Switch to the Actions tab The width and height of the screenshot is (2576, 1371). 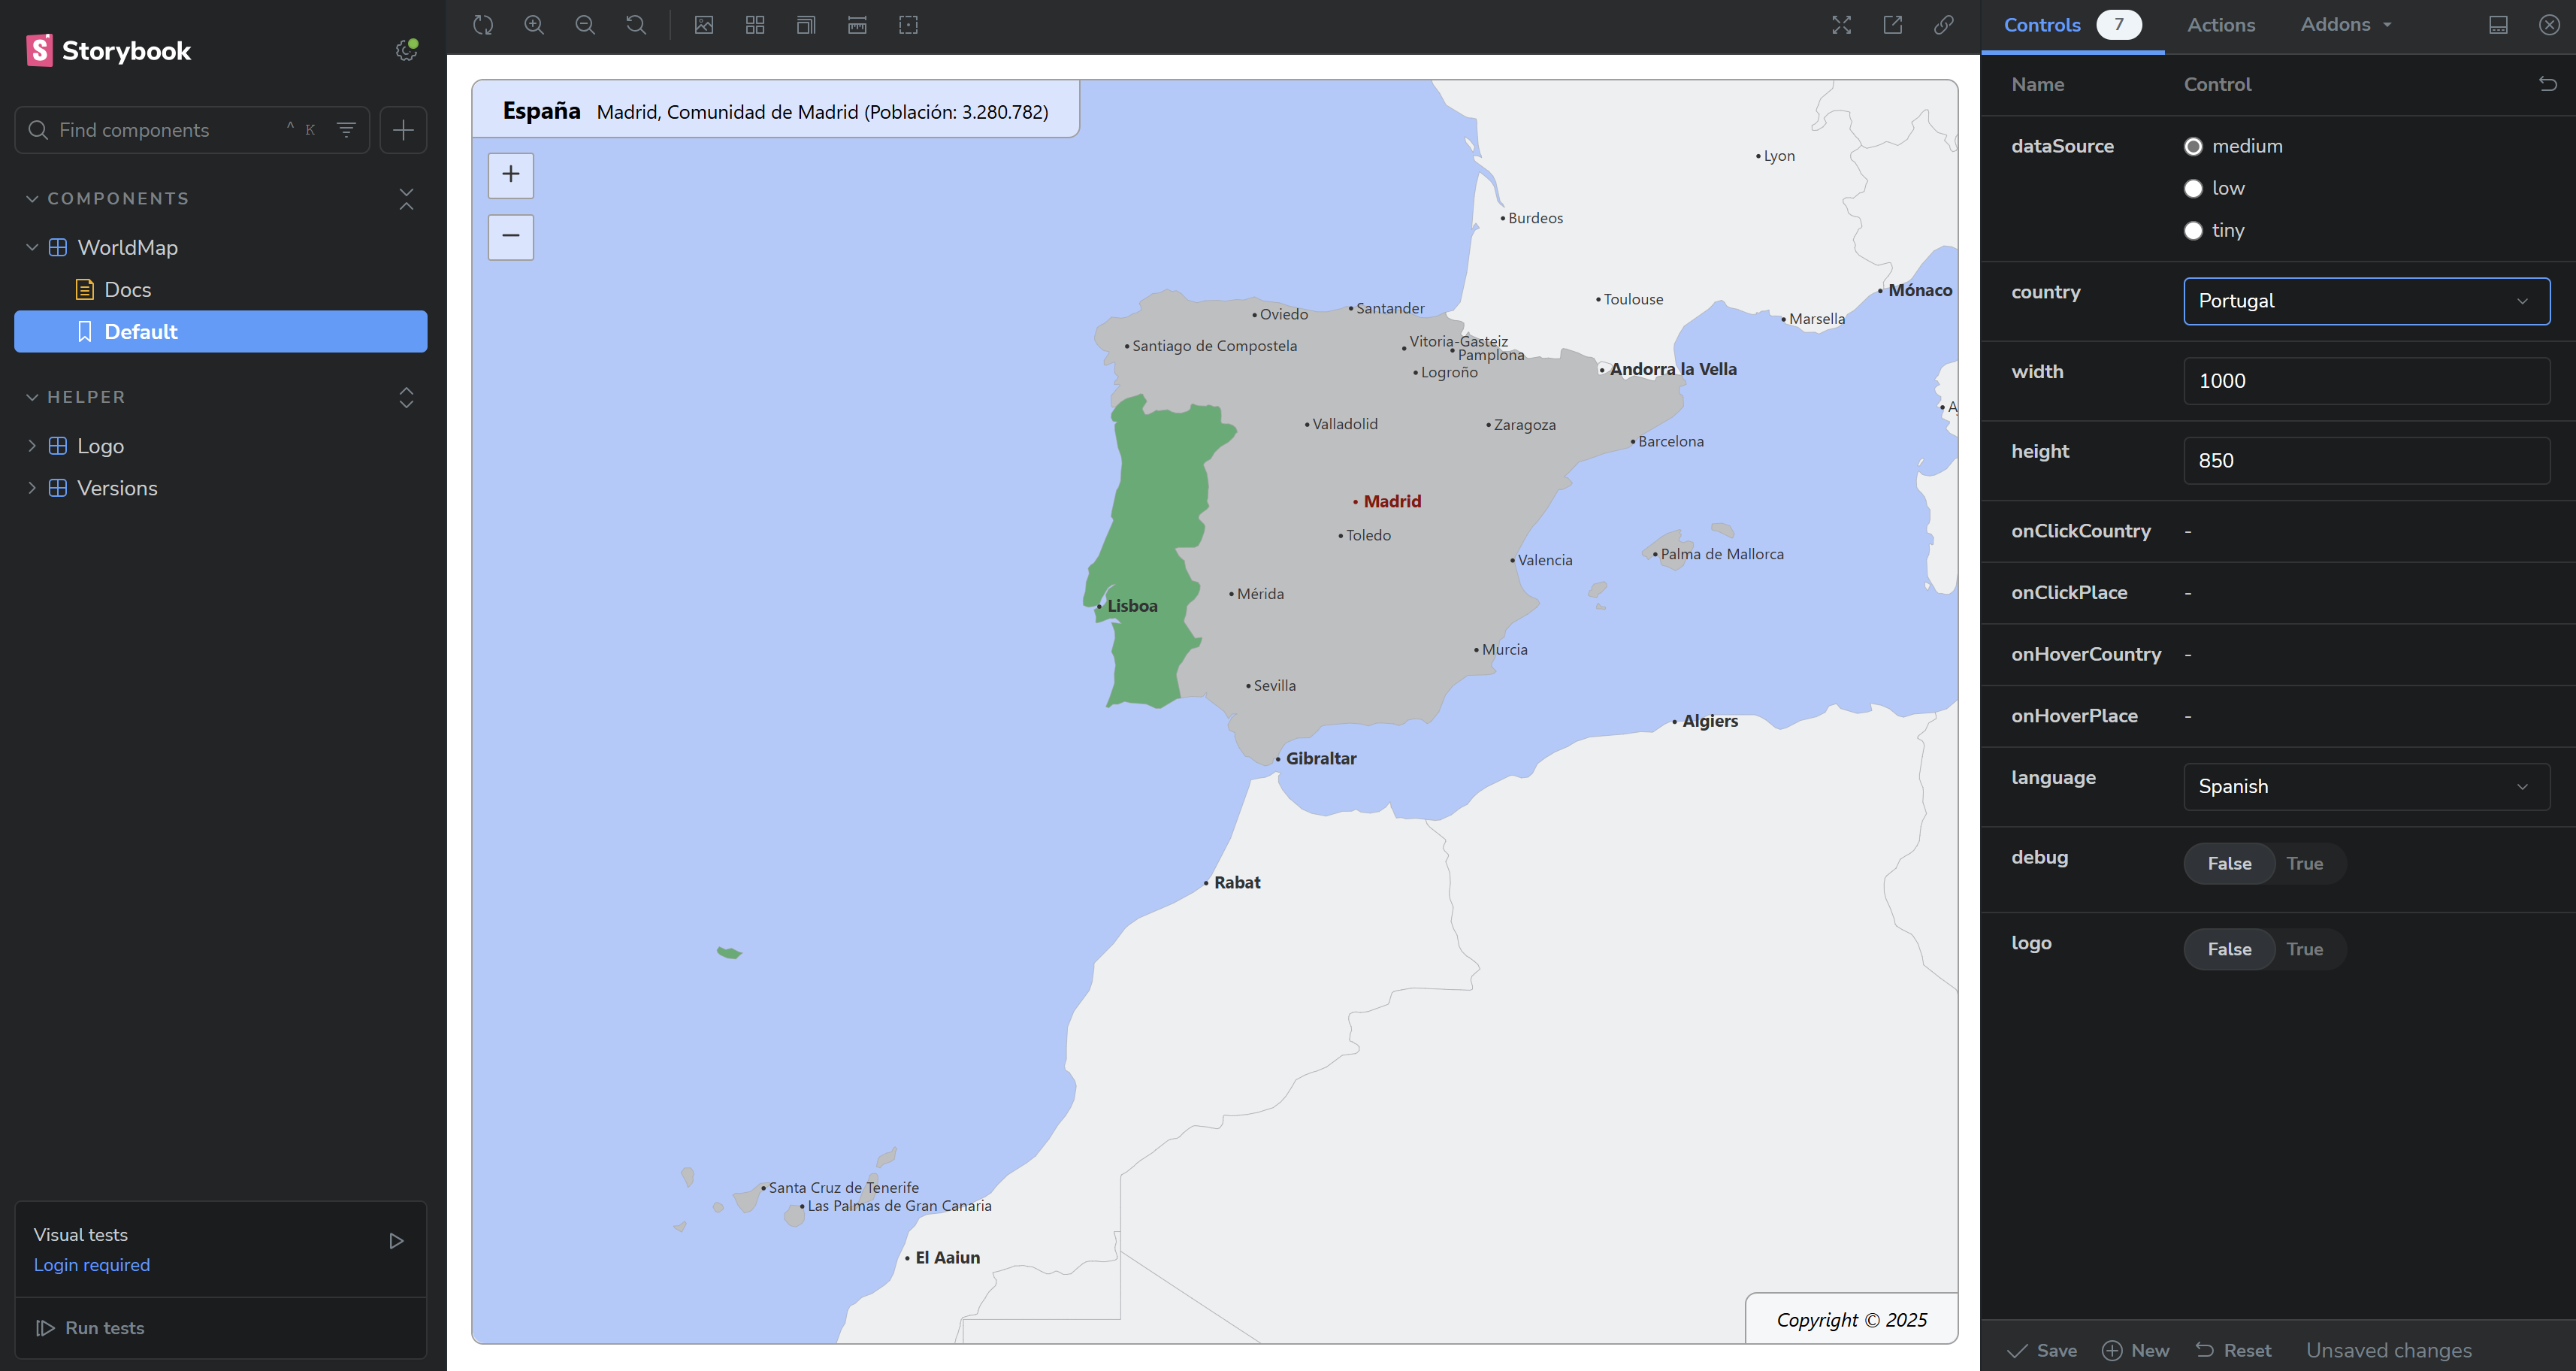pos(2220,25)
